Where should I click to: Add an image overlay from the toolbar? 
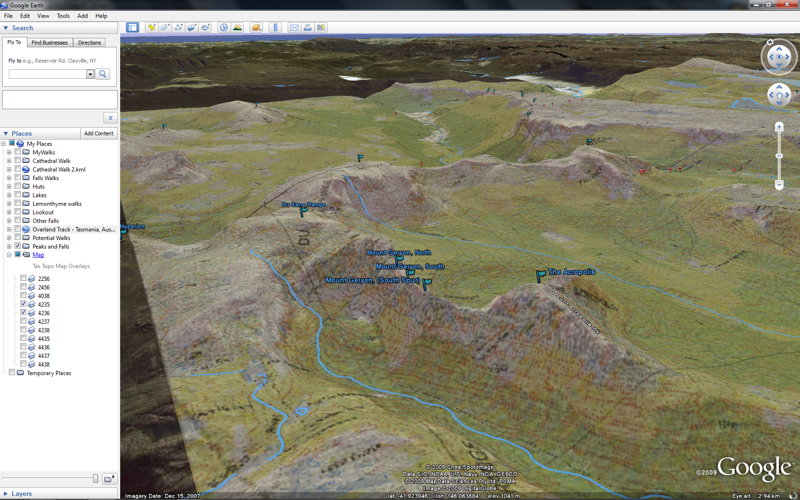tap(192, 28)
